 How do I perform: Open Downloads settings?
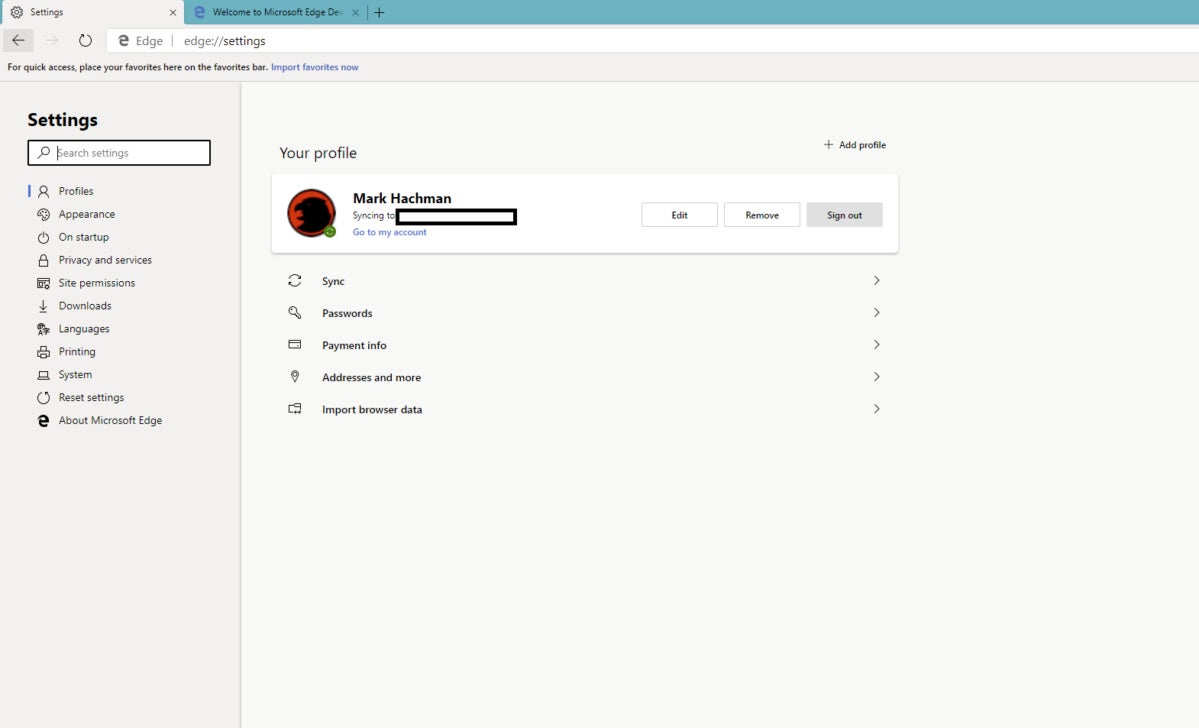85,306
